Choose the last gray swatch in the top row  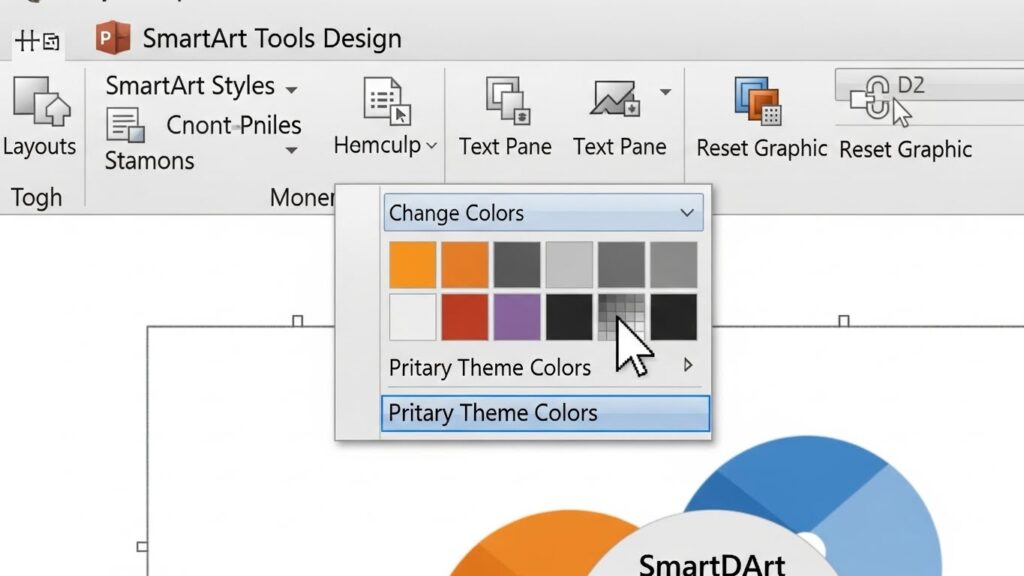[x=674, y=264]
